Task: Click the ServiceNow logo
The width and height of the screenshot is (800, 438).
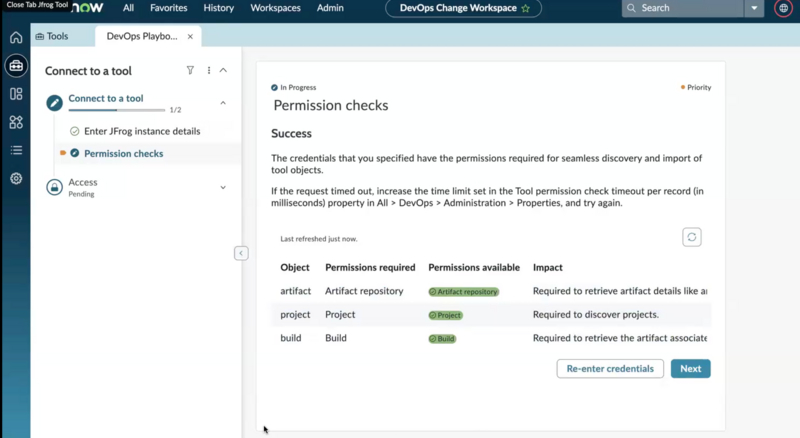Action: coord(88,8)
